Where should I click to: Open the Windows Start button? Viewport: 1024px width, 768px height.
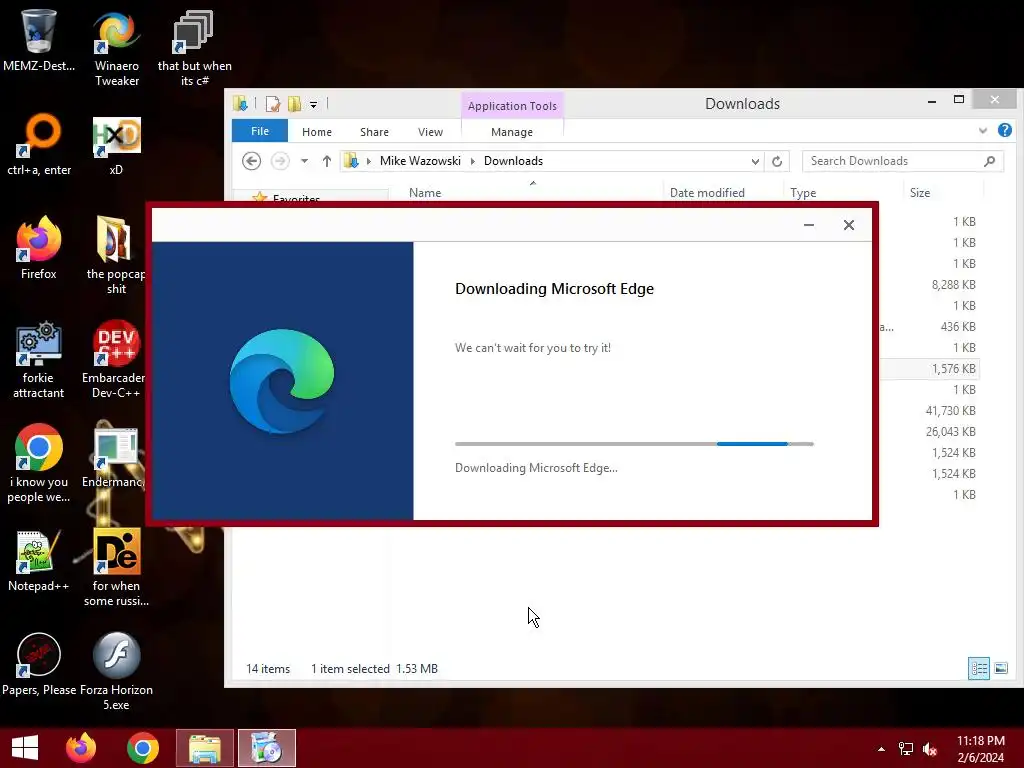tap(25, 748)
